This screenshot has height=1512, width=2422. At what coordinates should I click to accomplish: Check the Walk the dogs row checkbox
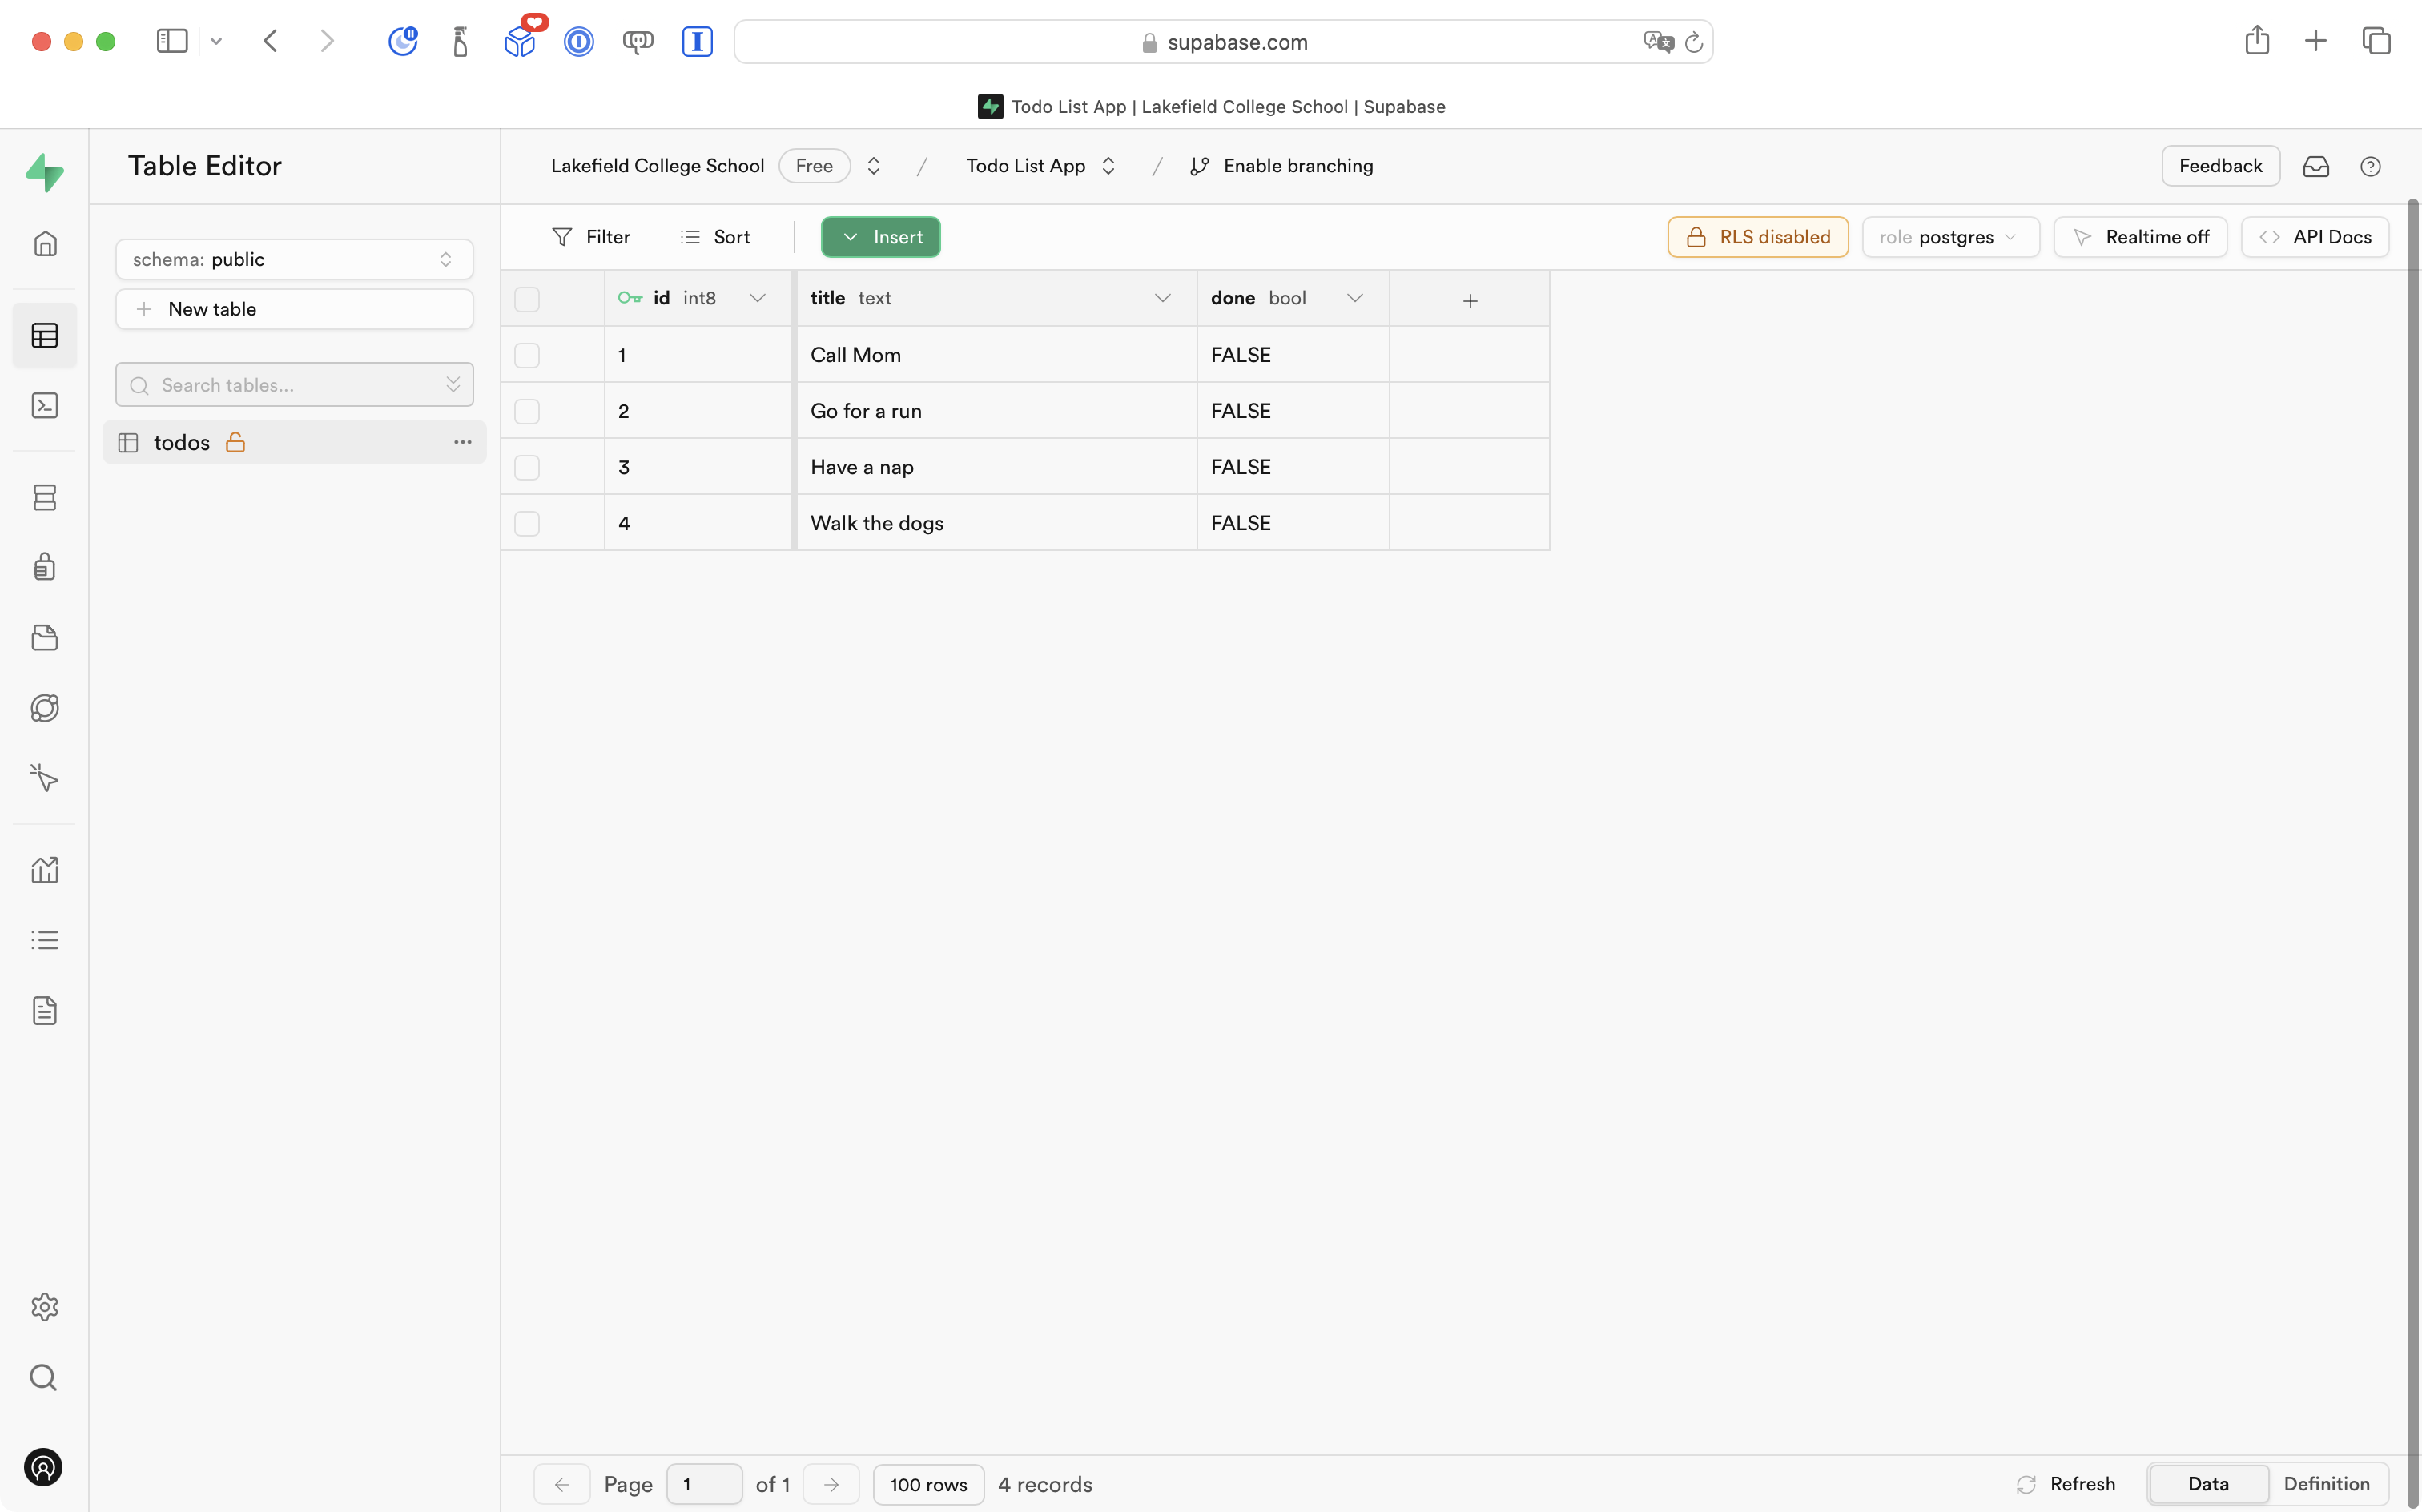pos(528,522)
